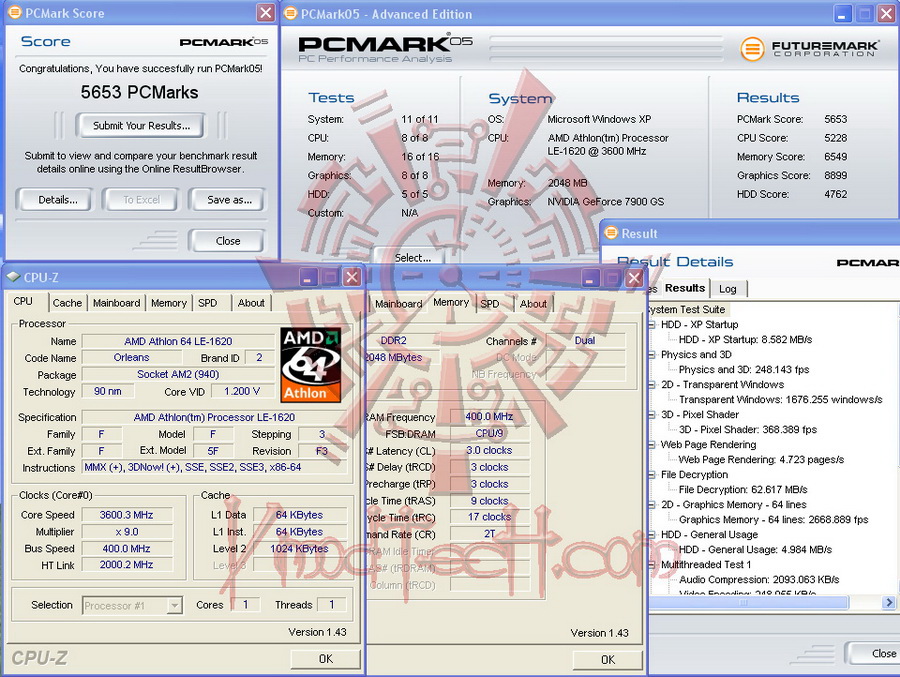This screenshot has height=677, width=900.
Task: Select Physics and 3D: 248.143 fps result
Action: point(744,369)
